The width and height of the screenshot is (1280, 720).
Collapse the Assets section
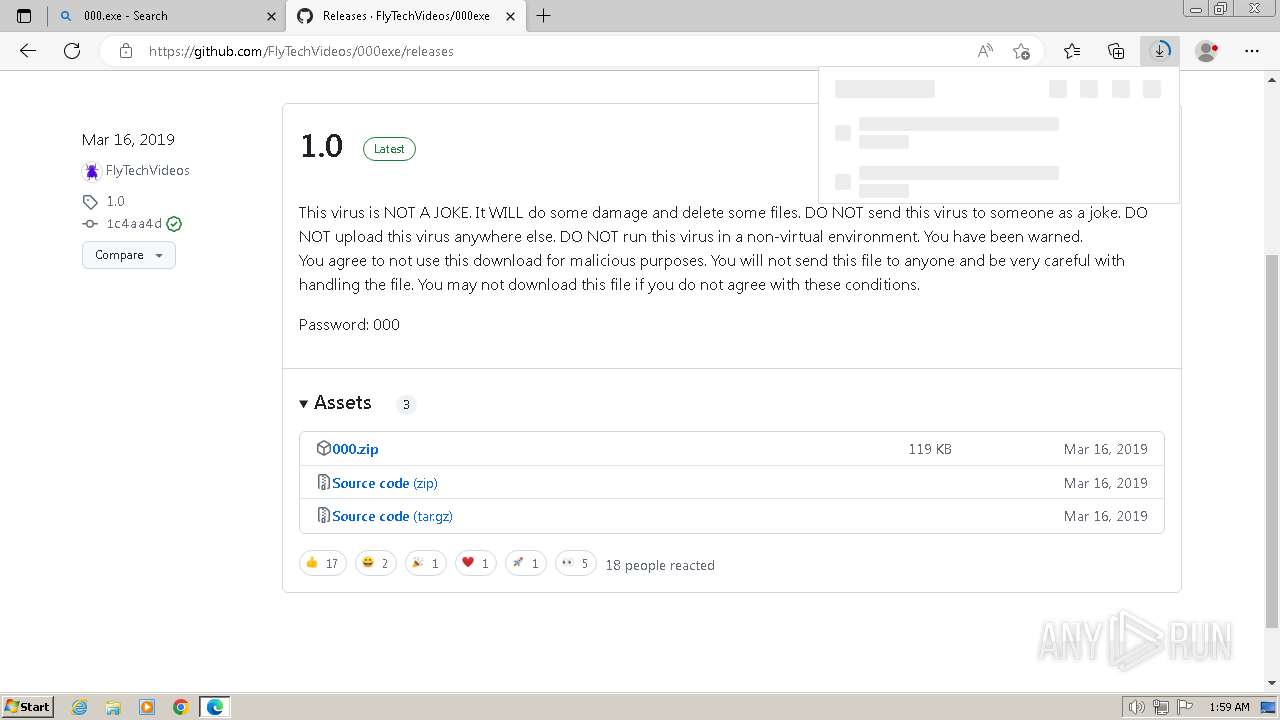335,403
